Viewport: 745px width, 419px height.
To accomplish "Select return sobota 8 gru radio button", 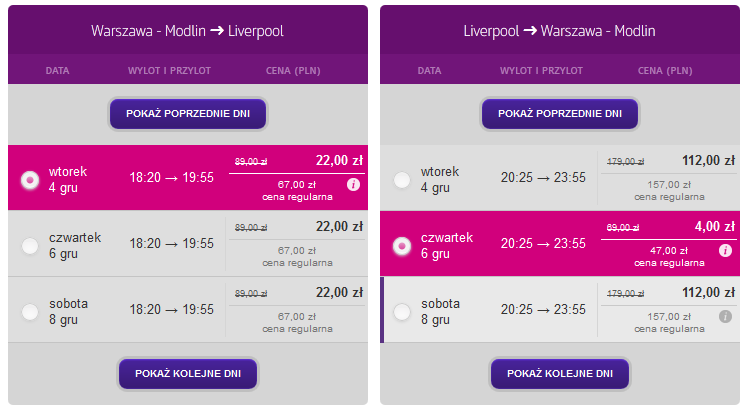I will point(402,312).
